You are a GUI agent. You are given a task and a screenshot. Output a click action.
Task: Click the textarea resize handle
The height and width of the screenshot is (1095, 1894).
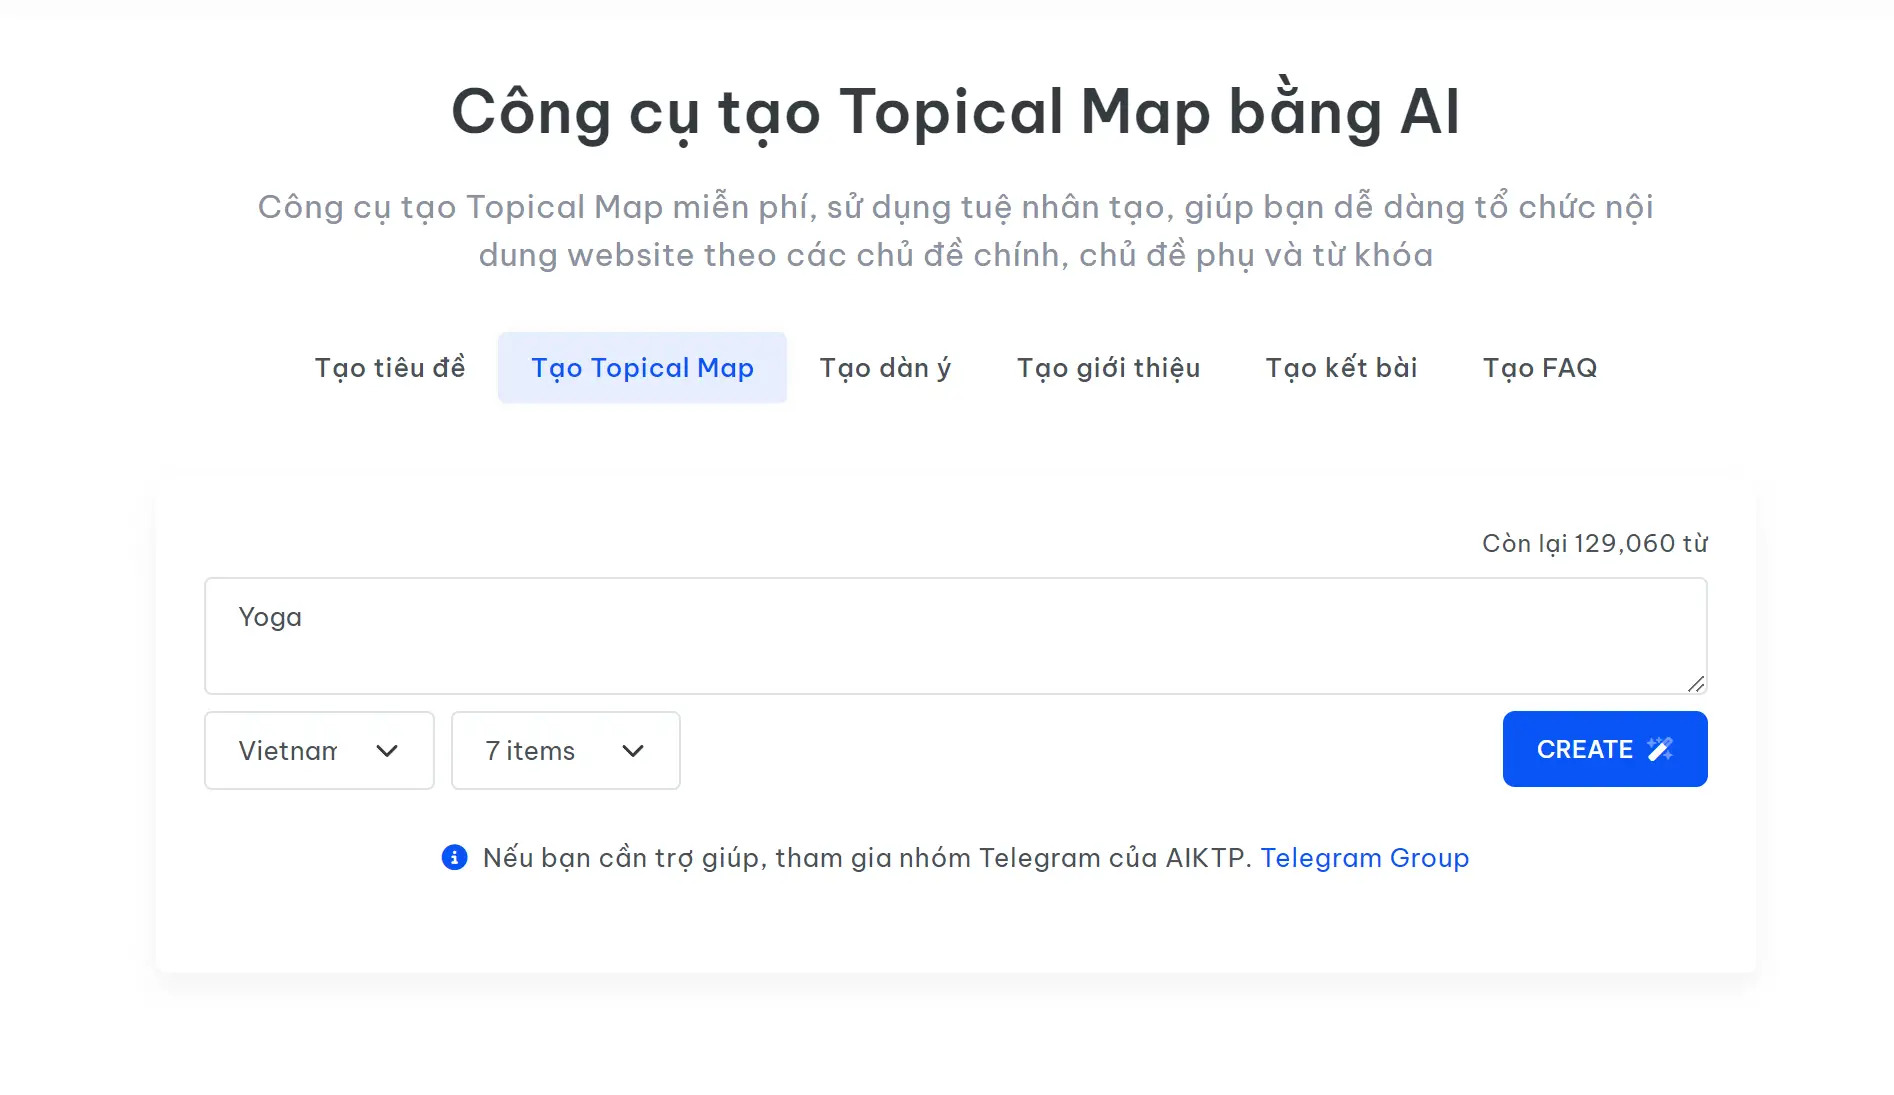1696,683
